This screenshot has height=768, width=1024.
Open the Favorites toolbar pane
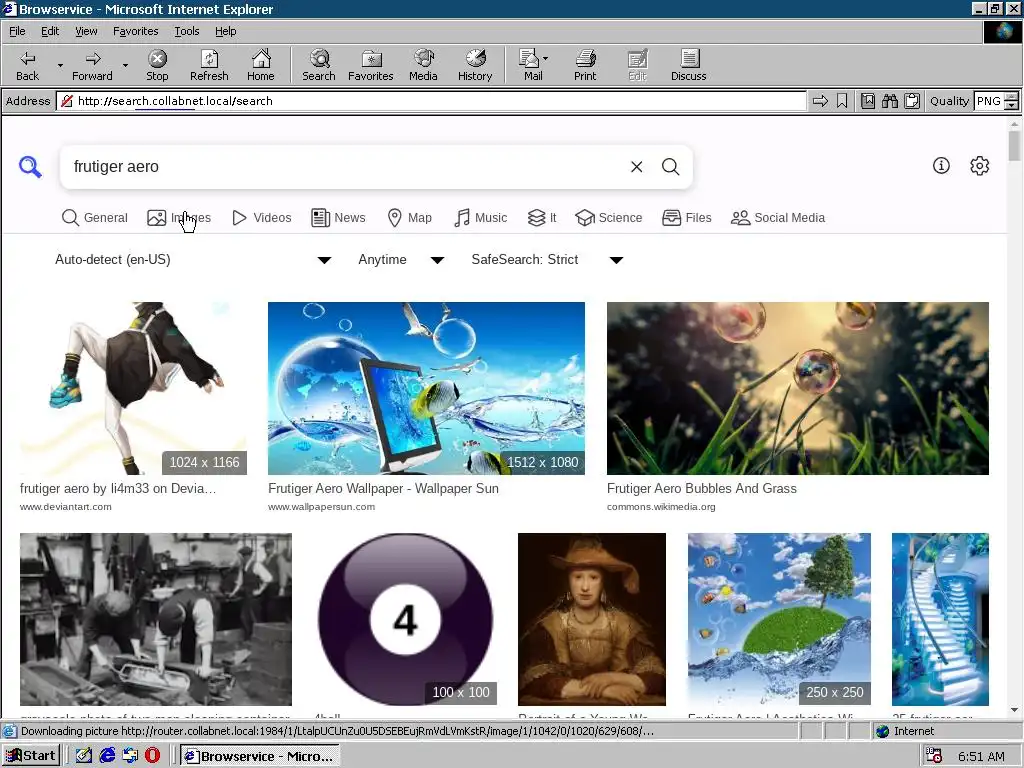pyautogui.click(x=370, y=65)
